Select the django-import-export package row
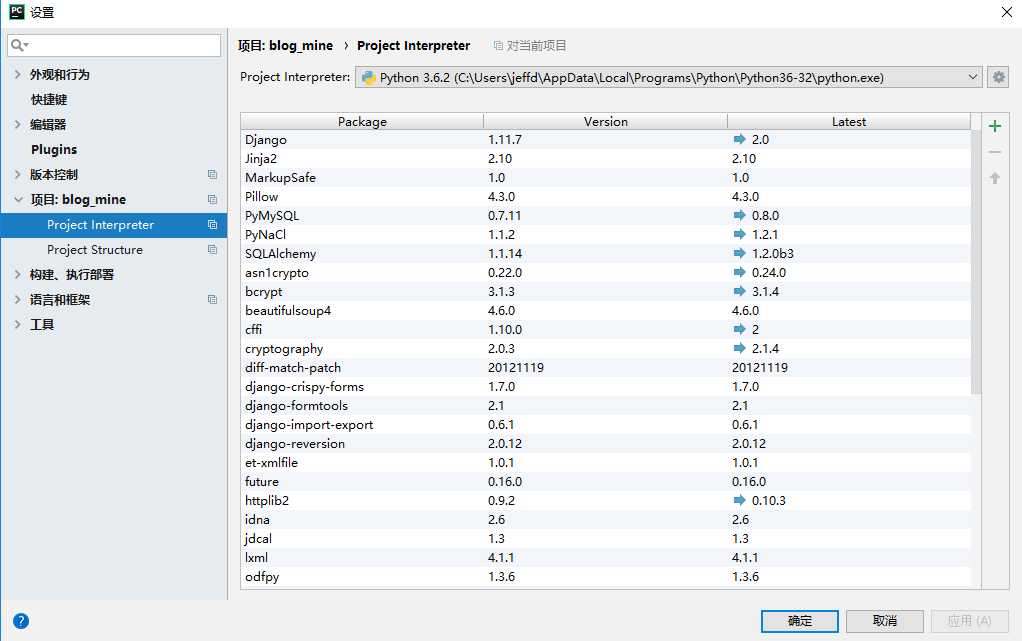 pyautogui.click(x=606, y=425)
